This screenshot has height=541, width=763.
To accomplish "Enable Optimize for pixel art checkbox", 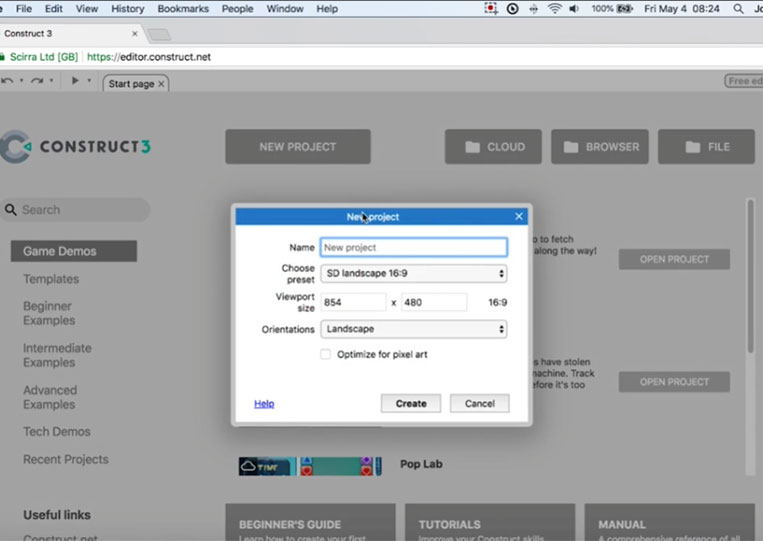I will 326,354.
